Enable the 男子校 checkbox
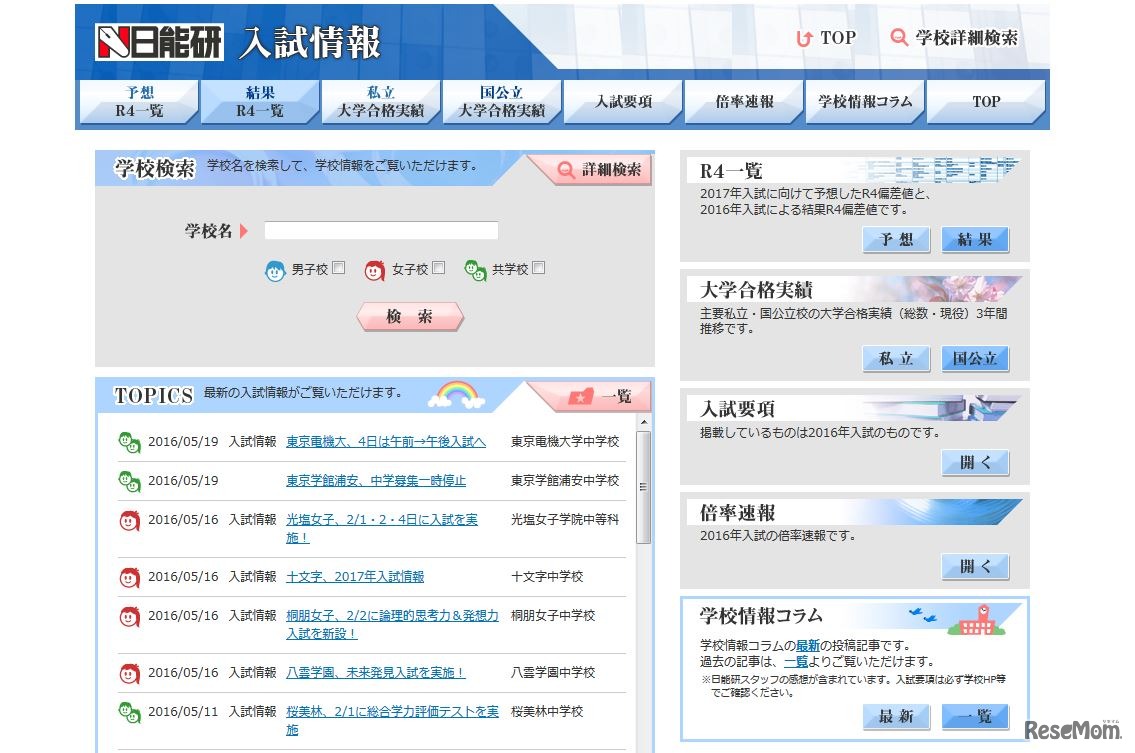The height and width of the screenshot is (753, 1135). click(x=339, y=268)
